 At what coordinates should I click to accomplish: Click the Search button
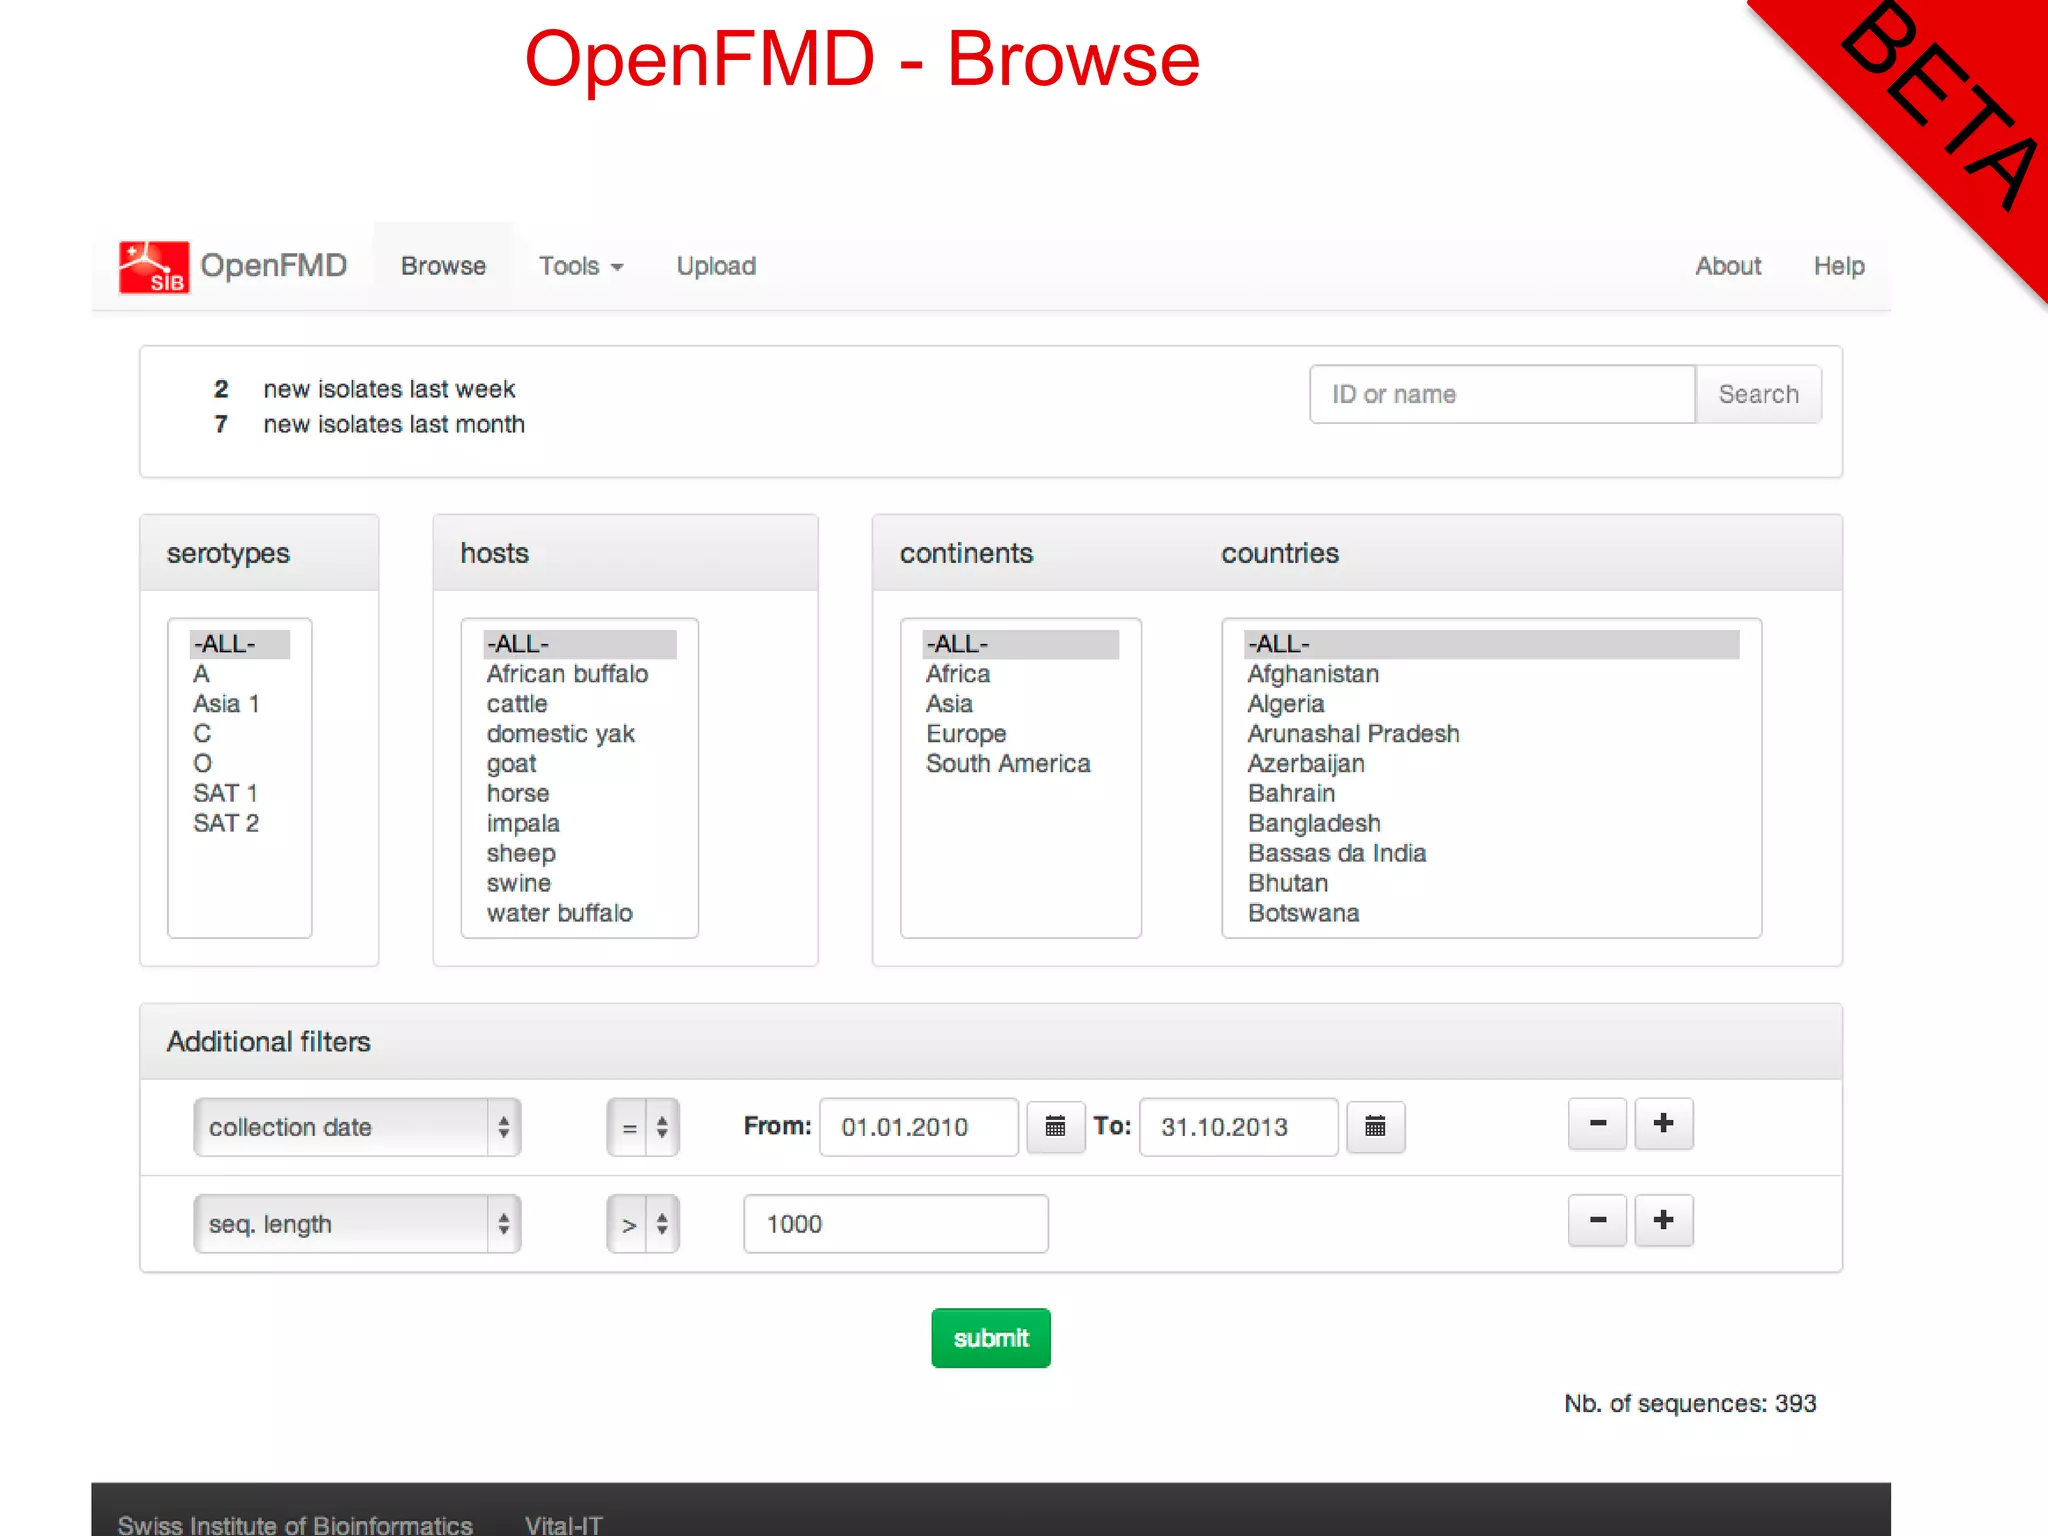pos(1758,394)
